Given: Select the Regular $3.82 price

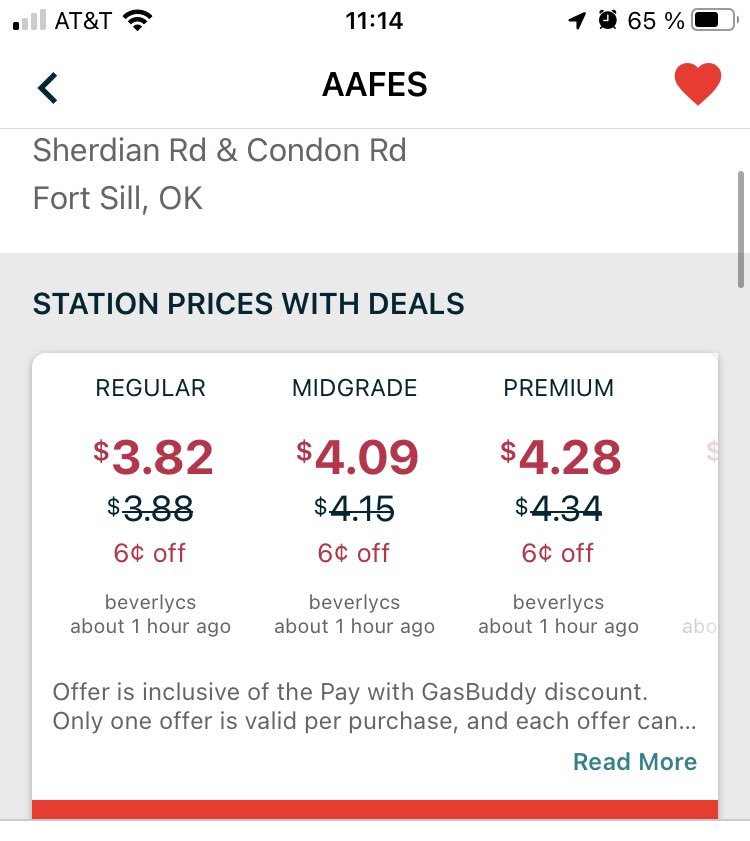Looking at the screenshot, I should click(153, 457).
